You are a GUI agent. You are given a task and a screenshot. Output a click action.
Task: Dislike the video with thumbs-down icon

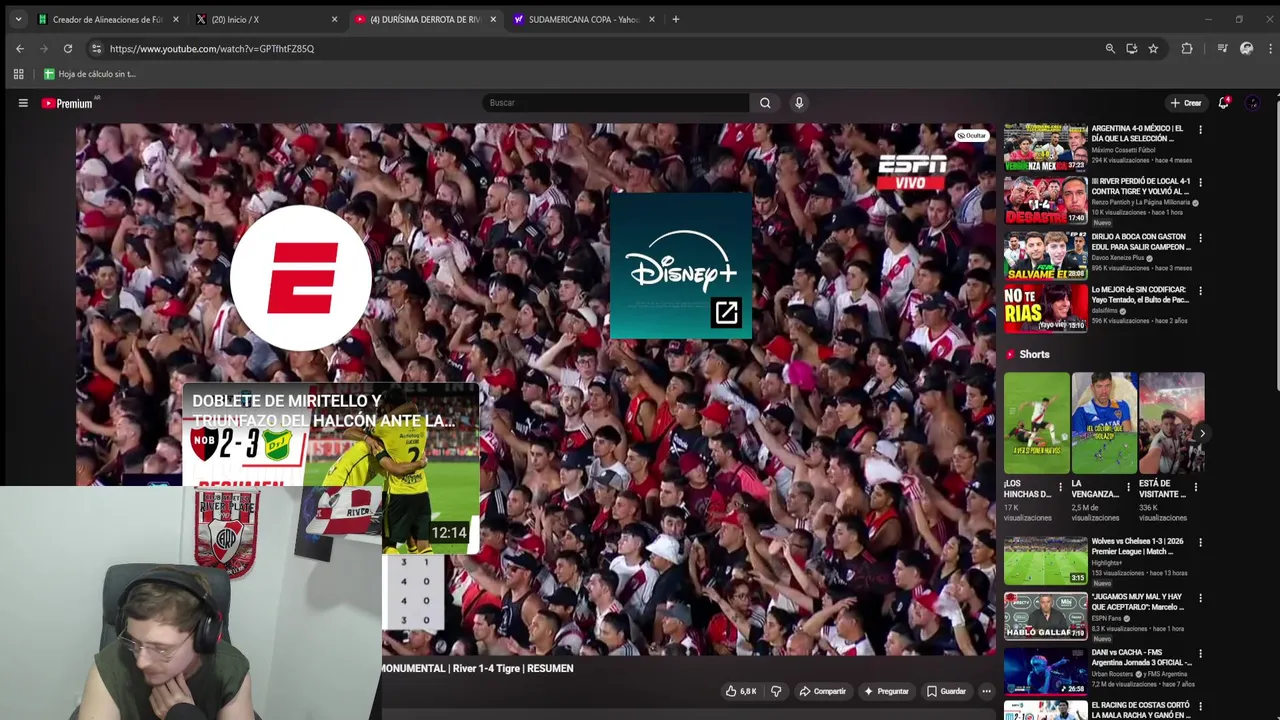click(x=776, y=691)
